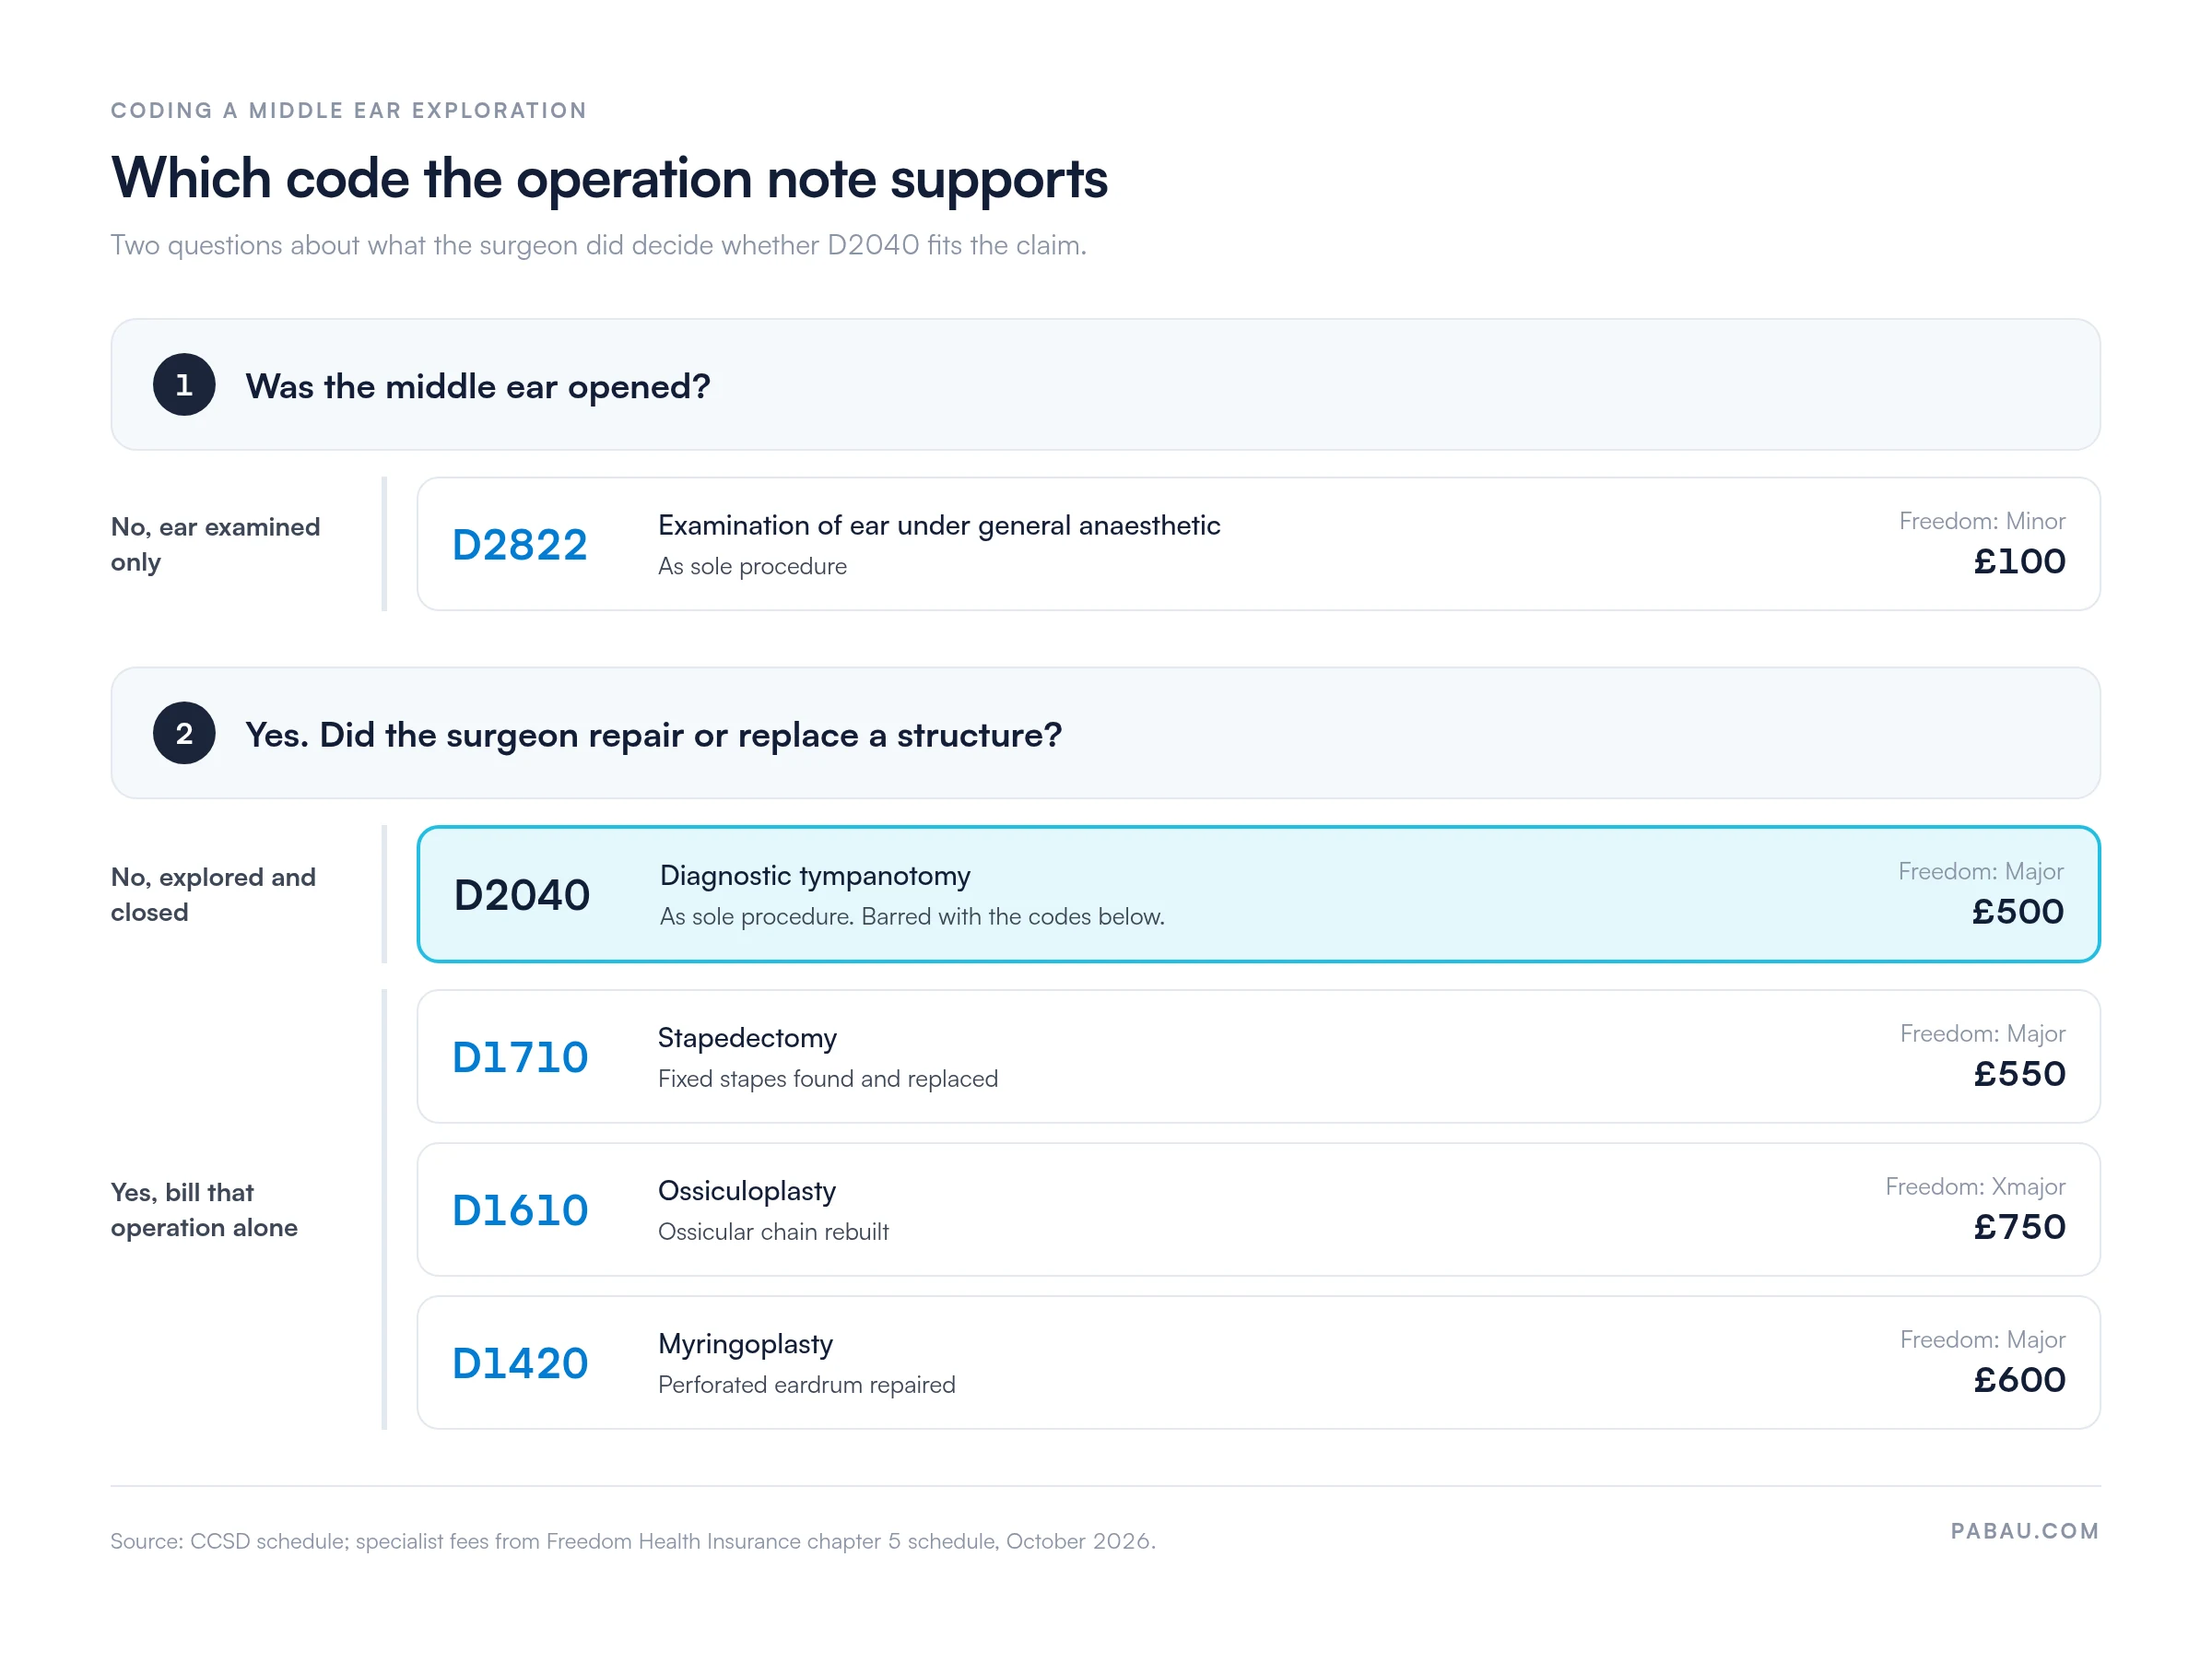The height and width of the screenshot is (1663, 2212).
Task: Click the £100 fee for ear examination
Action: point(2019,562)
